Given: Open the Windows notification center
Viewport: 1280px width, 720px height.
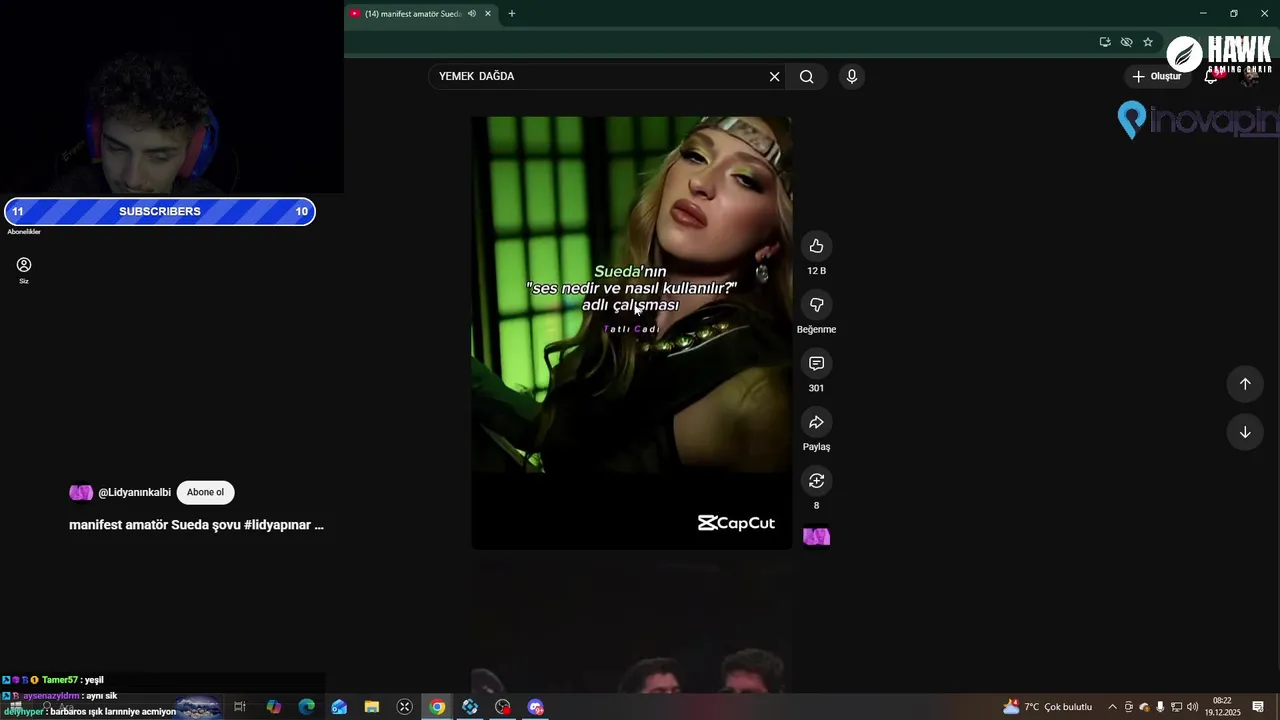Looking at the screenshot, I should (x=1258, y=707).
